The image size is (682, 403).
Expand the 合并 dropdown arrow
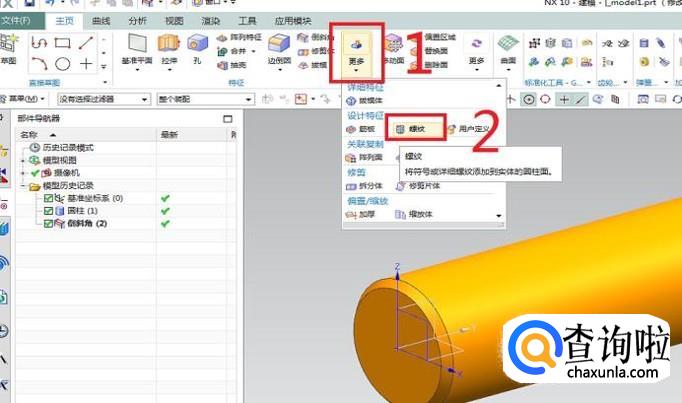(x=254, y=51)
